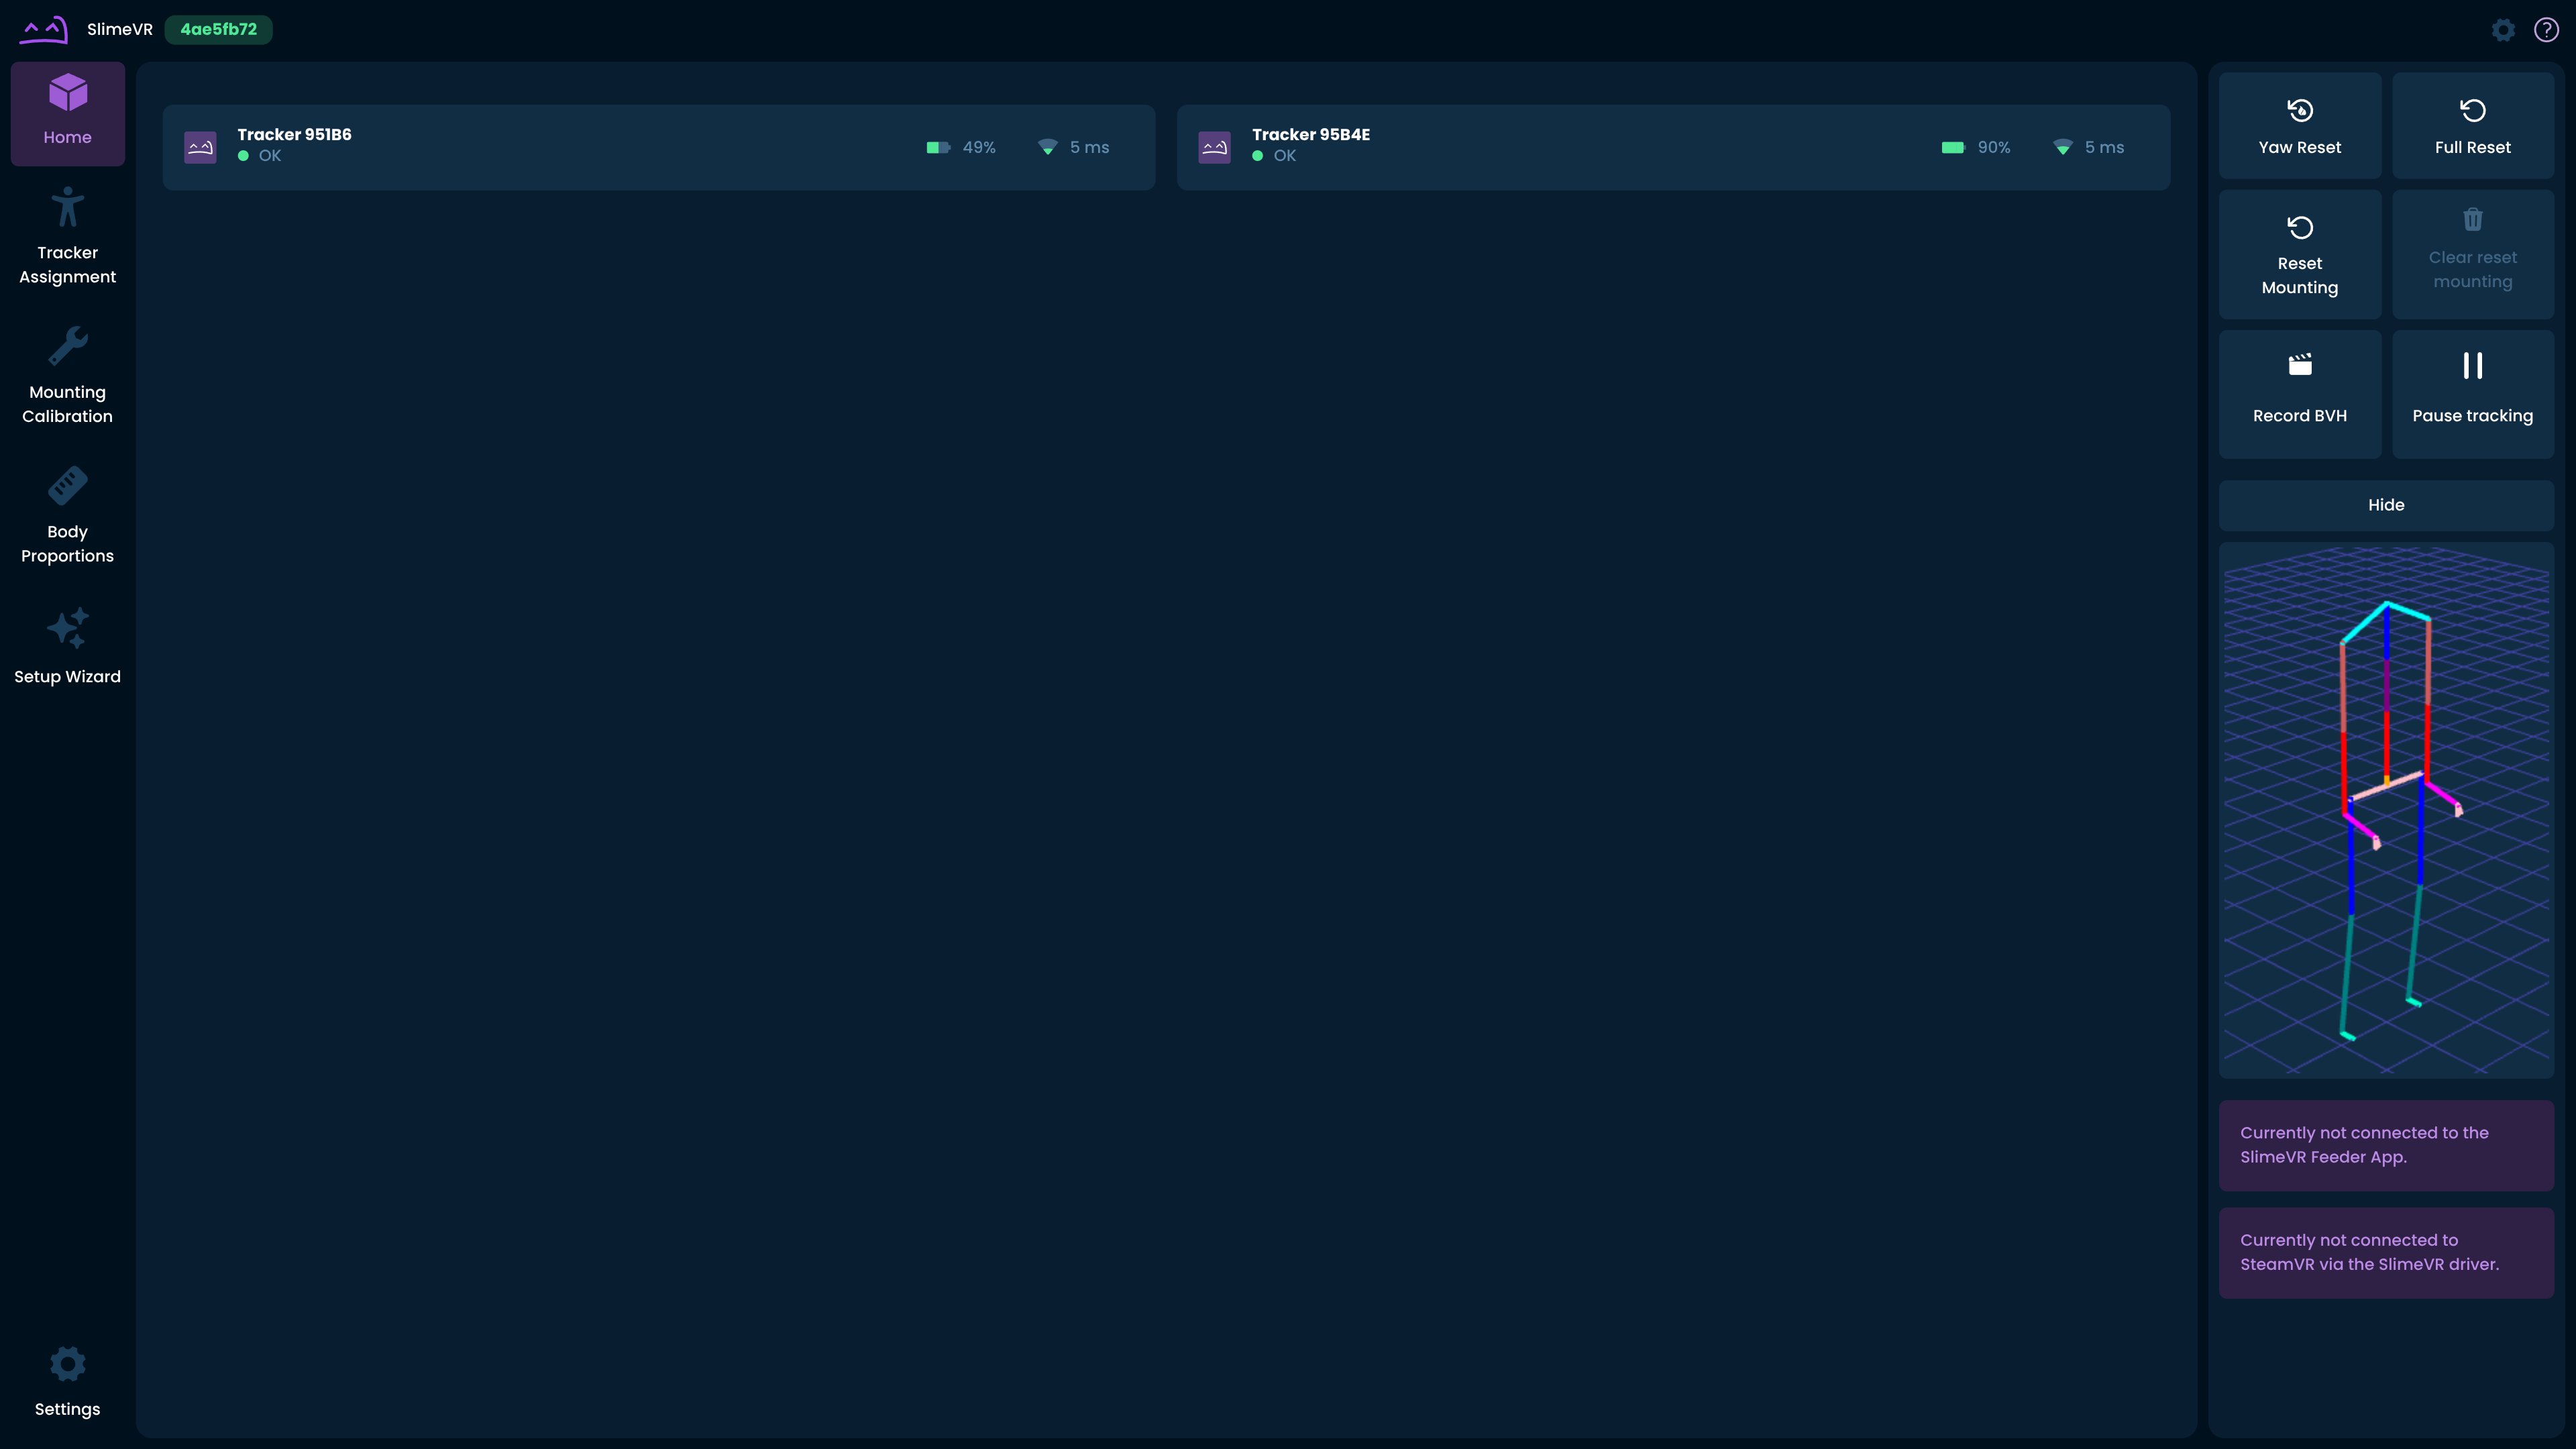Screen dimensions: 2576x1449
Task: Open Mounting Calibration wrench page
Action: pos(67,376)
